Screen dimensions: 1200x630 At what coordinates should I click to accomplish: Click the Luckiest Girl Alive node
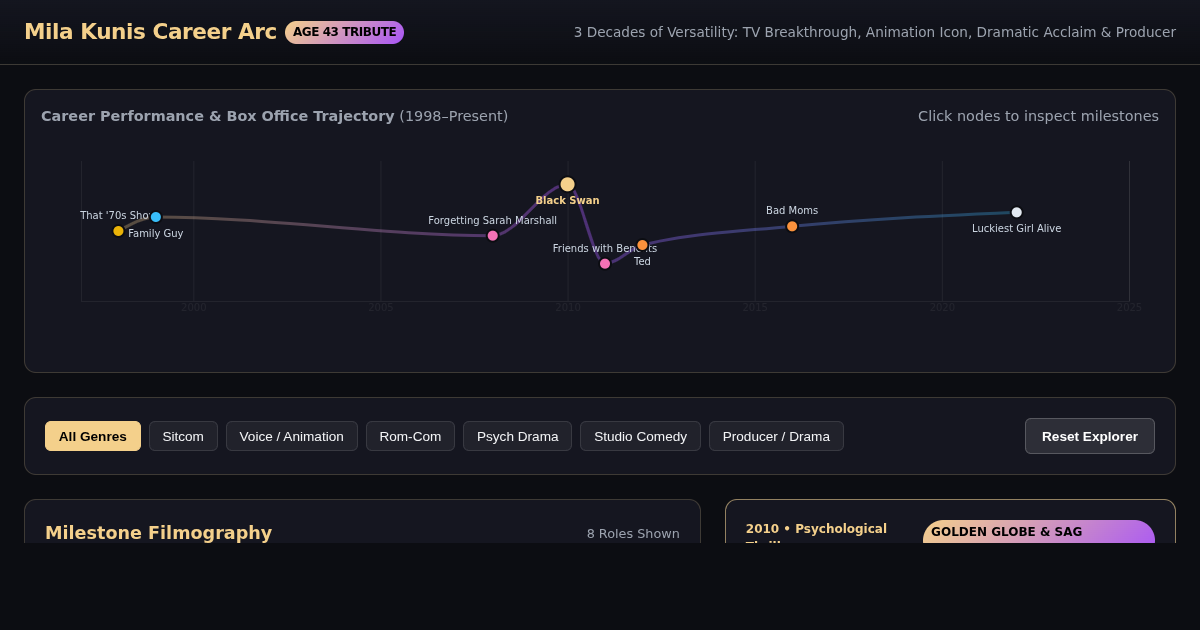[x=1017, y=212]
